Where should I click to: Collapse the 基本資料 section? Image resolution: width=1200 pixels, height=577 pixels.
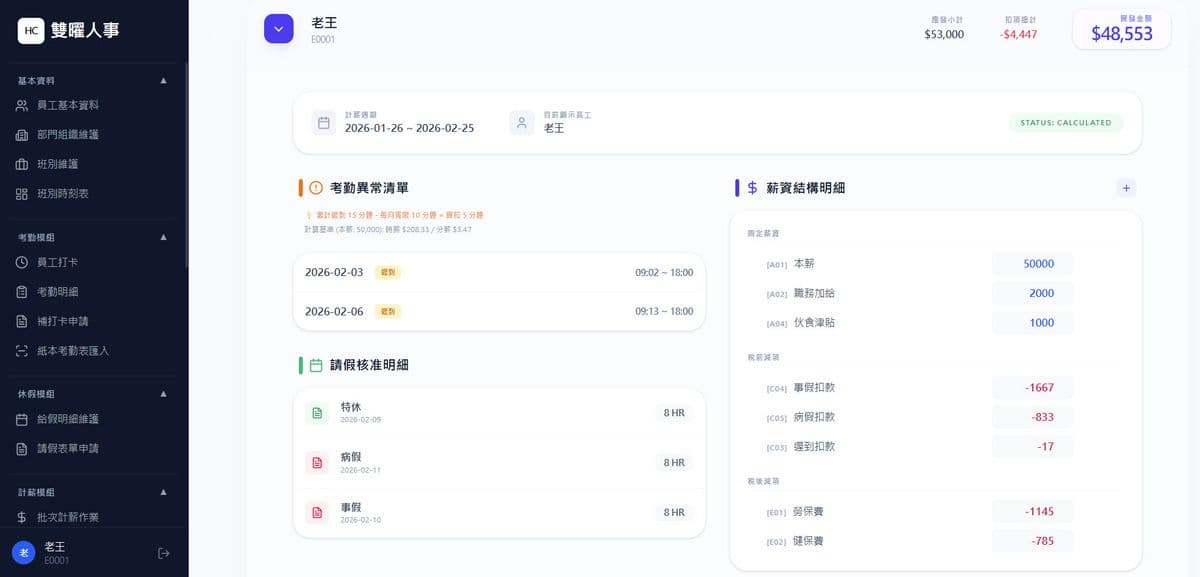click(166, 80)
